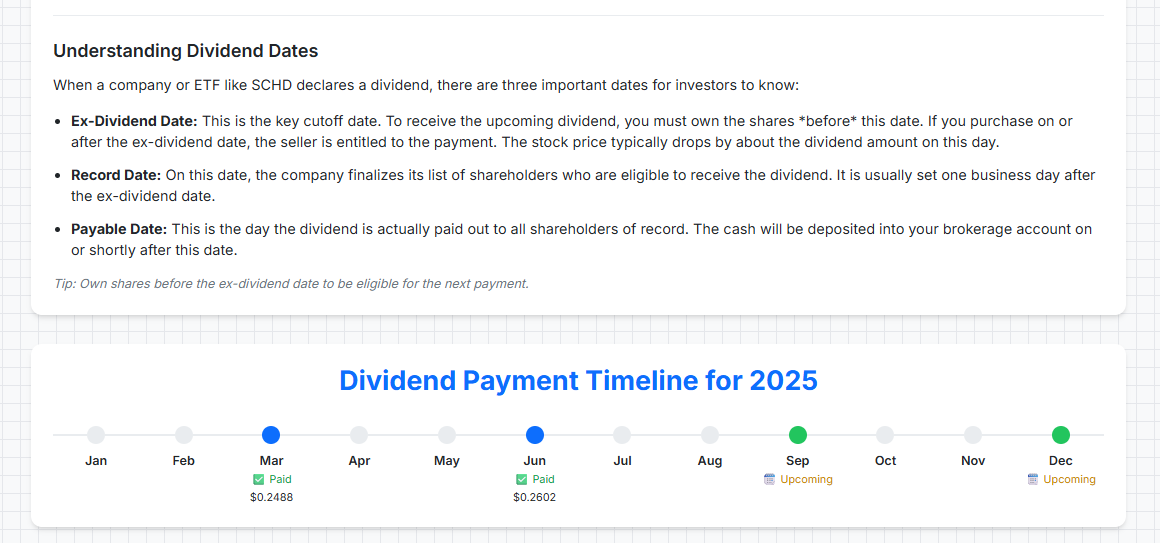Click the Mar month label
Viewport: 1160px width, 543px height.
(272, 461)
